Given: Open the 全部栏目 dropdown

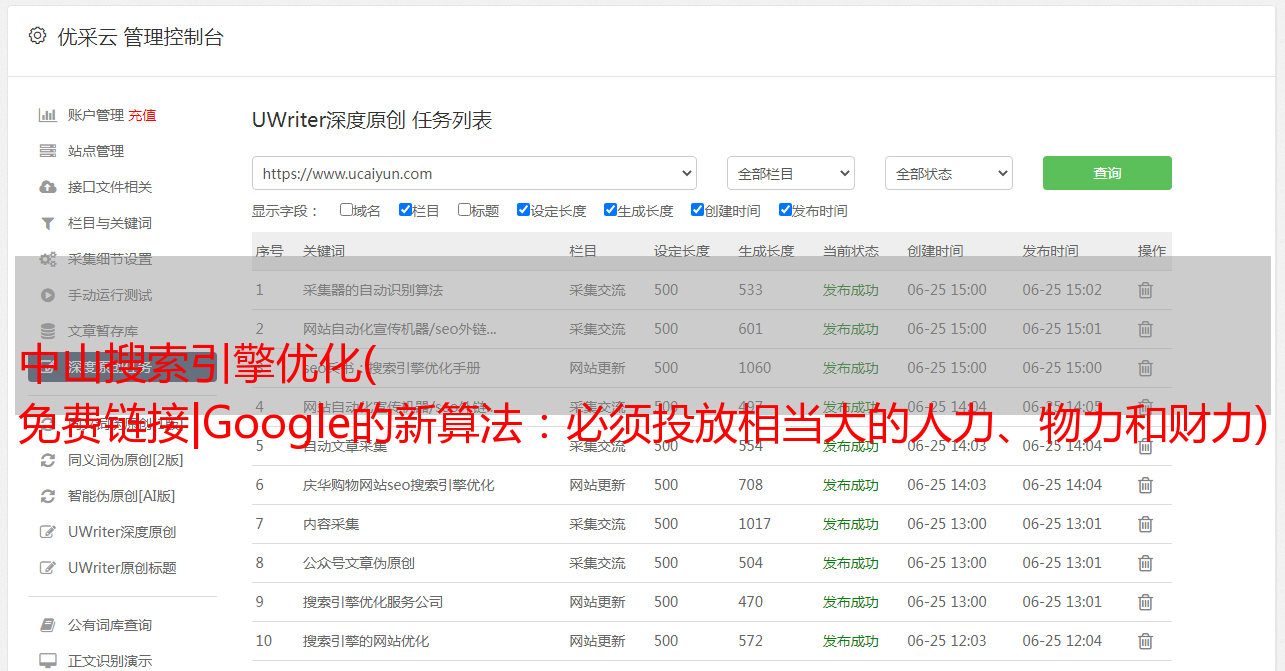Looking at the screenshot, I should [791, 173].
